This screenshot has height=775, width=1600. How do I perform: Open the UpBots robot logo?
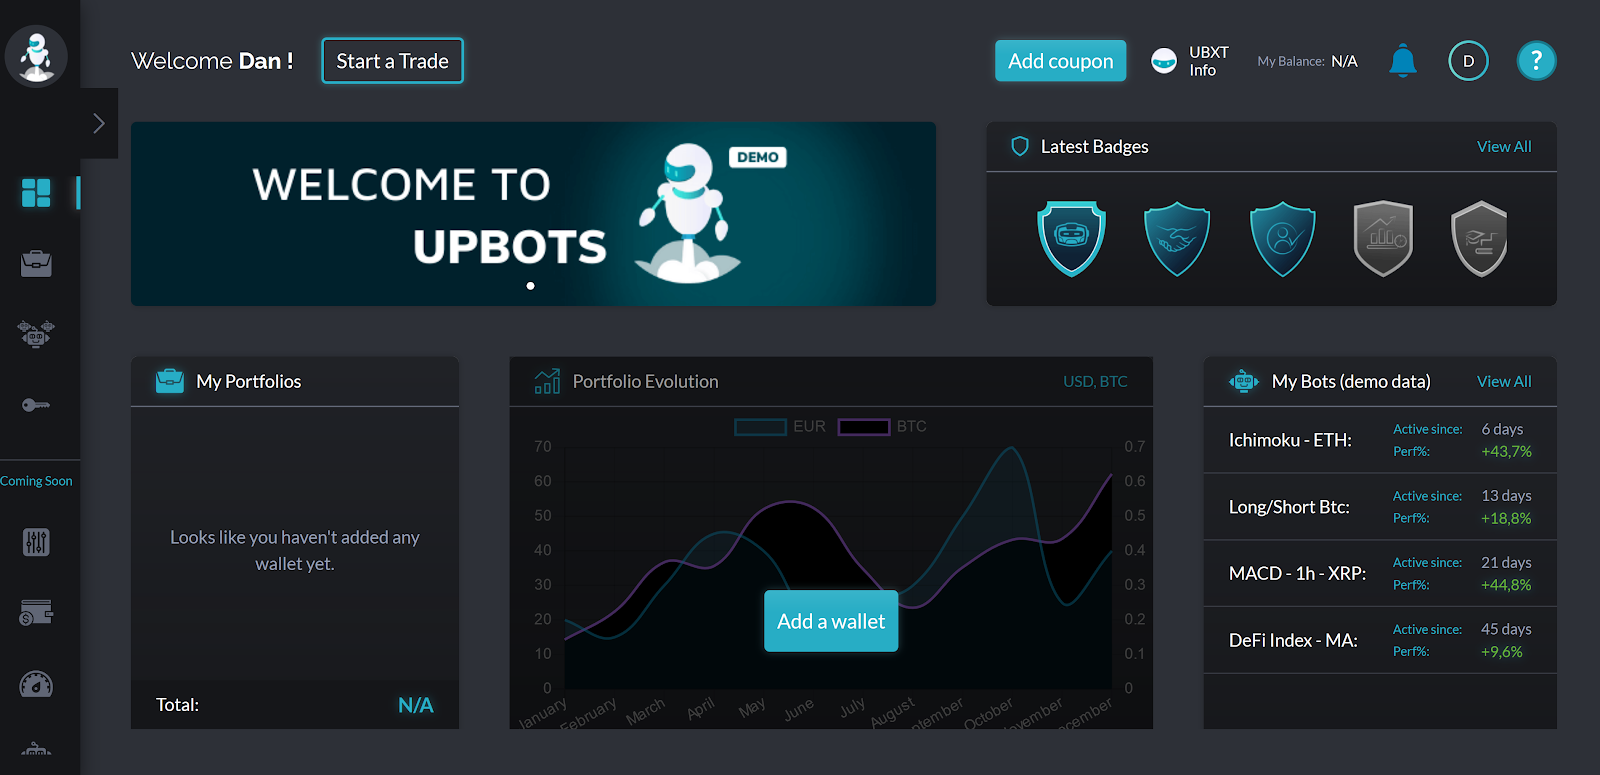(37, 57)
